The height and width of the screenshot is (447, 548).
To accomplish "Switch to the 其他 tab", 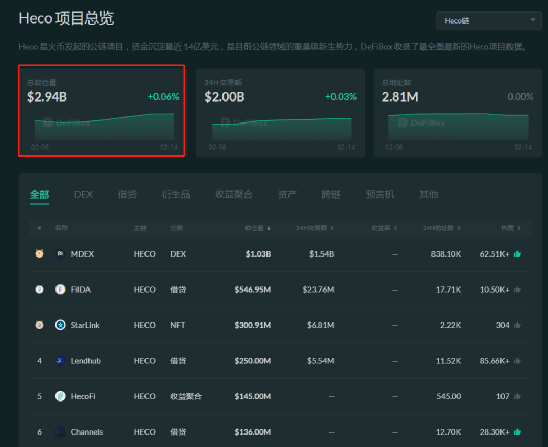I will tap(428, 194).
